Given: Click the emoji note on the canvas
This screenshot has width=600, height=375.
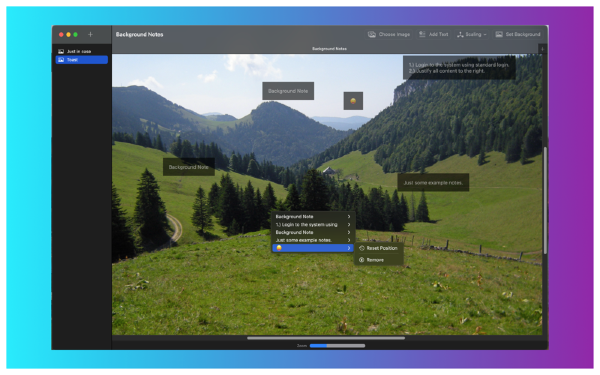Looking at the screenshot, I should [353, 101].
